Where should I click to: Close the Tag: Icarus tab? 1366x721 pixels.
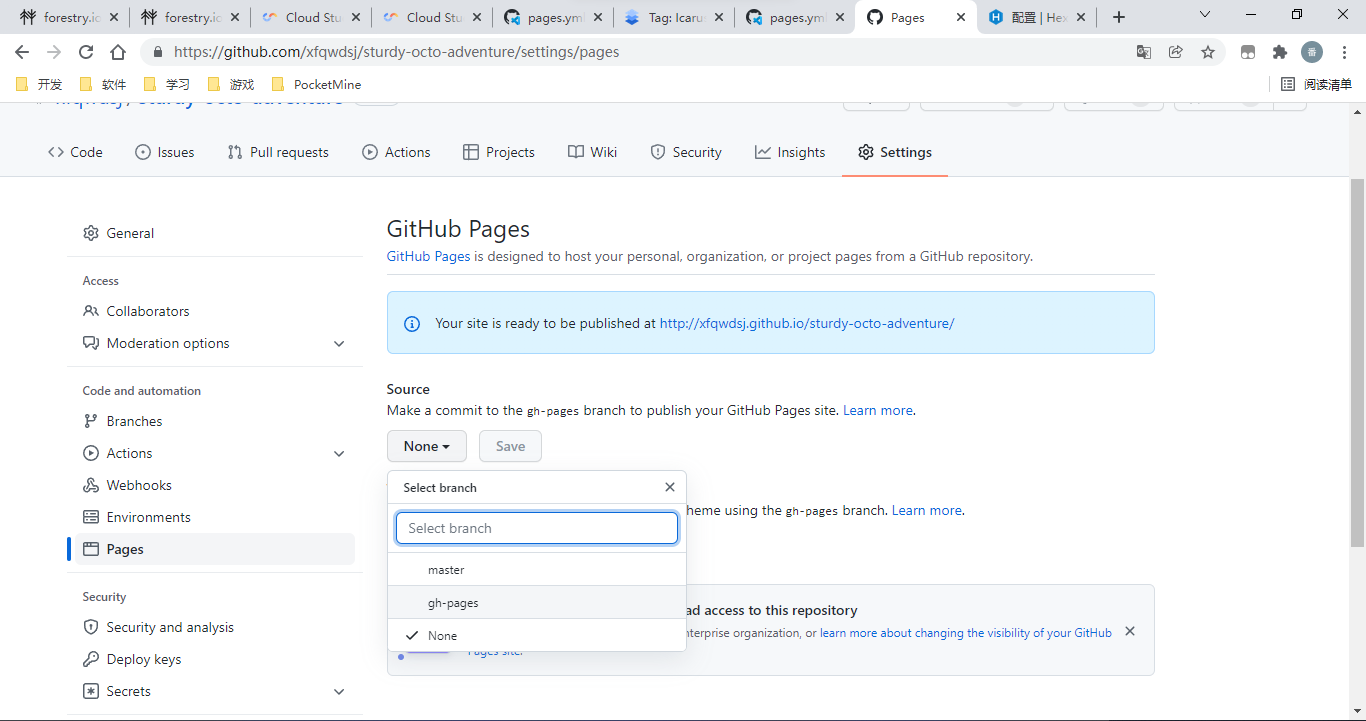click(x=718, y=18)
